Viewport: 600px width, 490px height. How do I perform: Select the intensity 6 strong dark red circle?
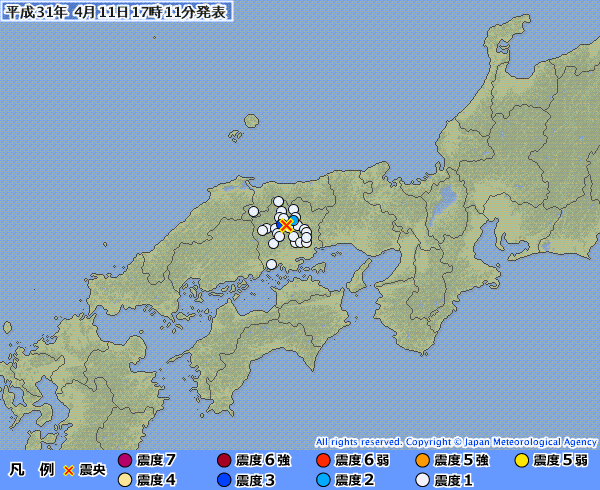click(x=224, y=460)
